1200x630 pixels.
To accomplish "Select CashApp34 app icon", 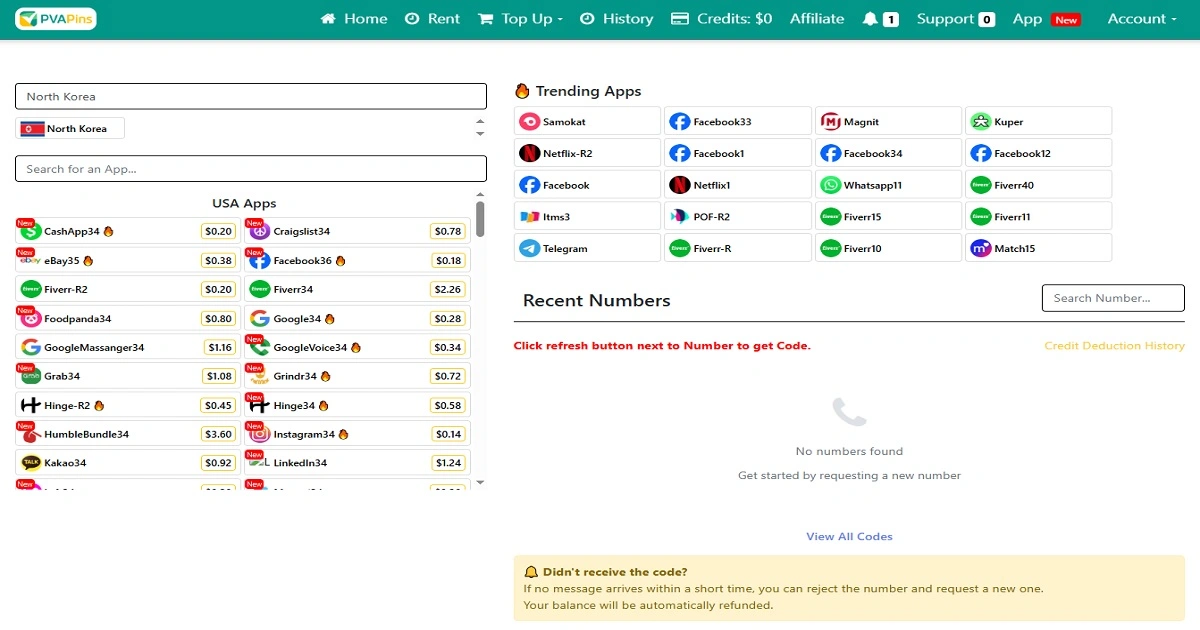I will (30, 231).
